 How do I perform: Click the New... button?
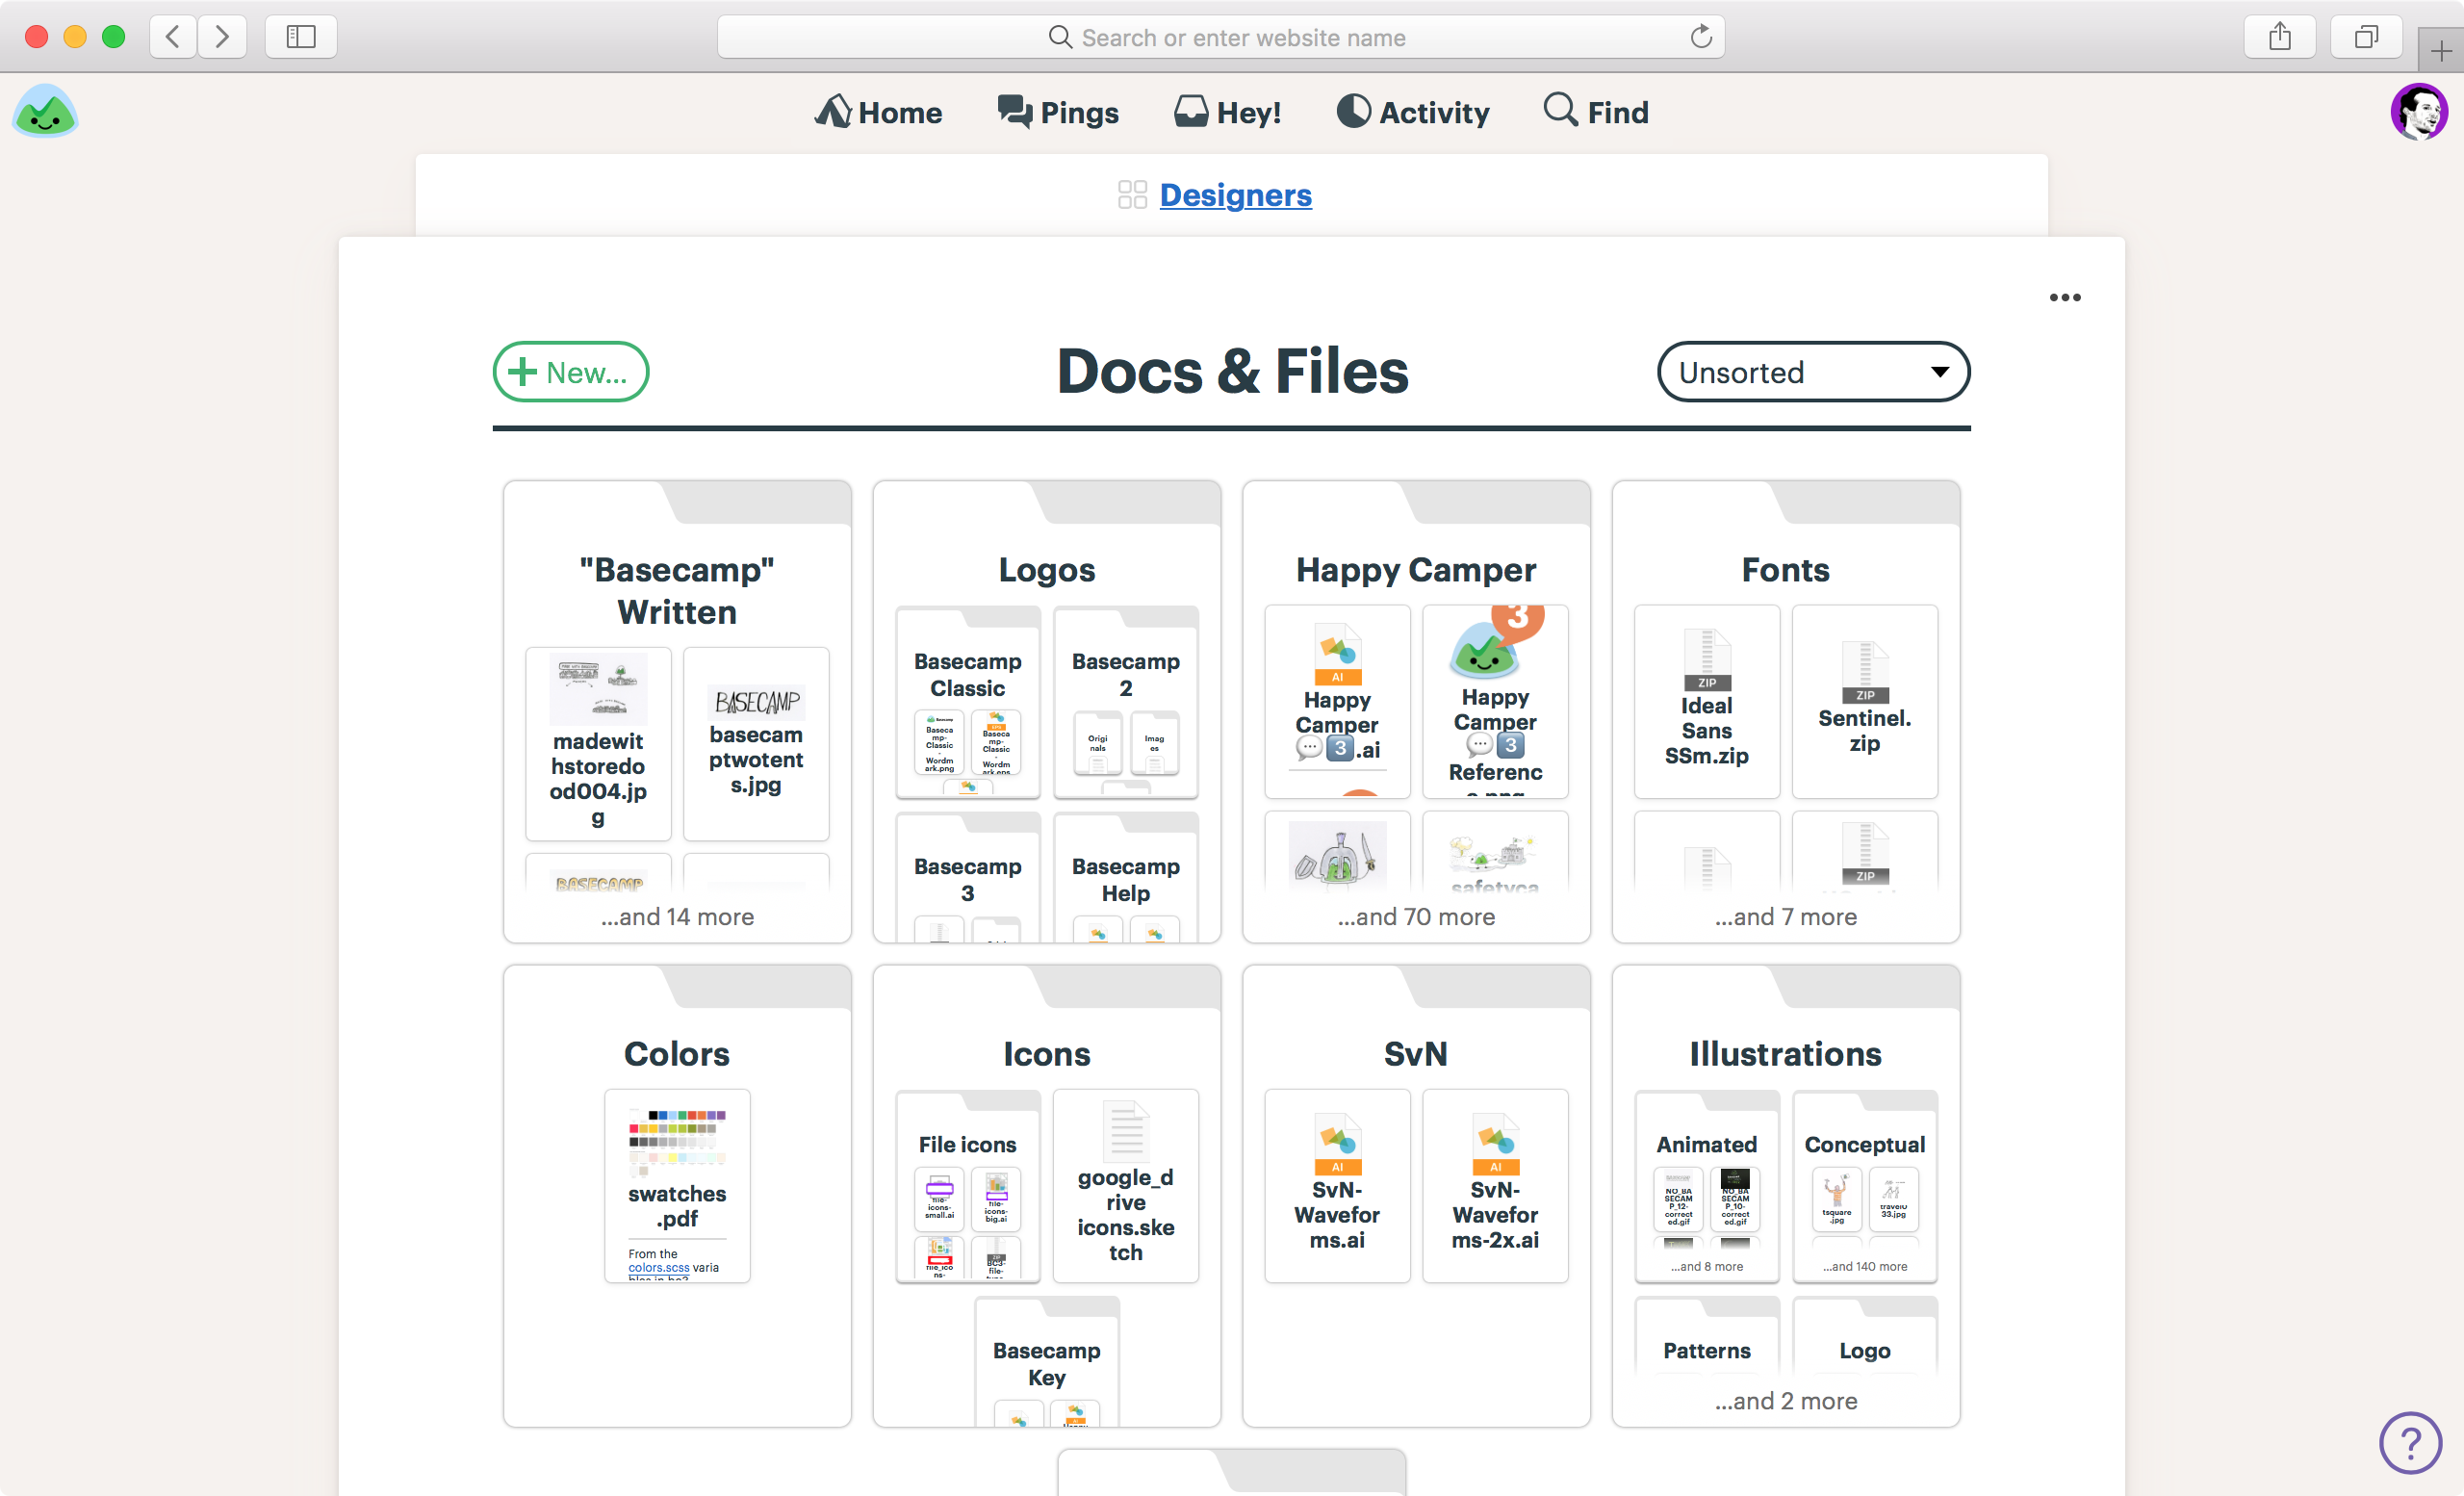(x=570, y=372)
